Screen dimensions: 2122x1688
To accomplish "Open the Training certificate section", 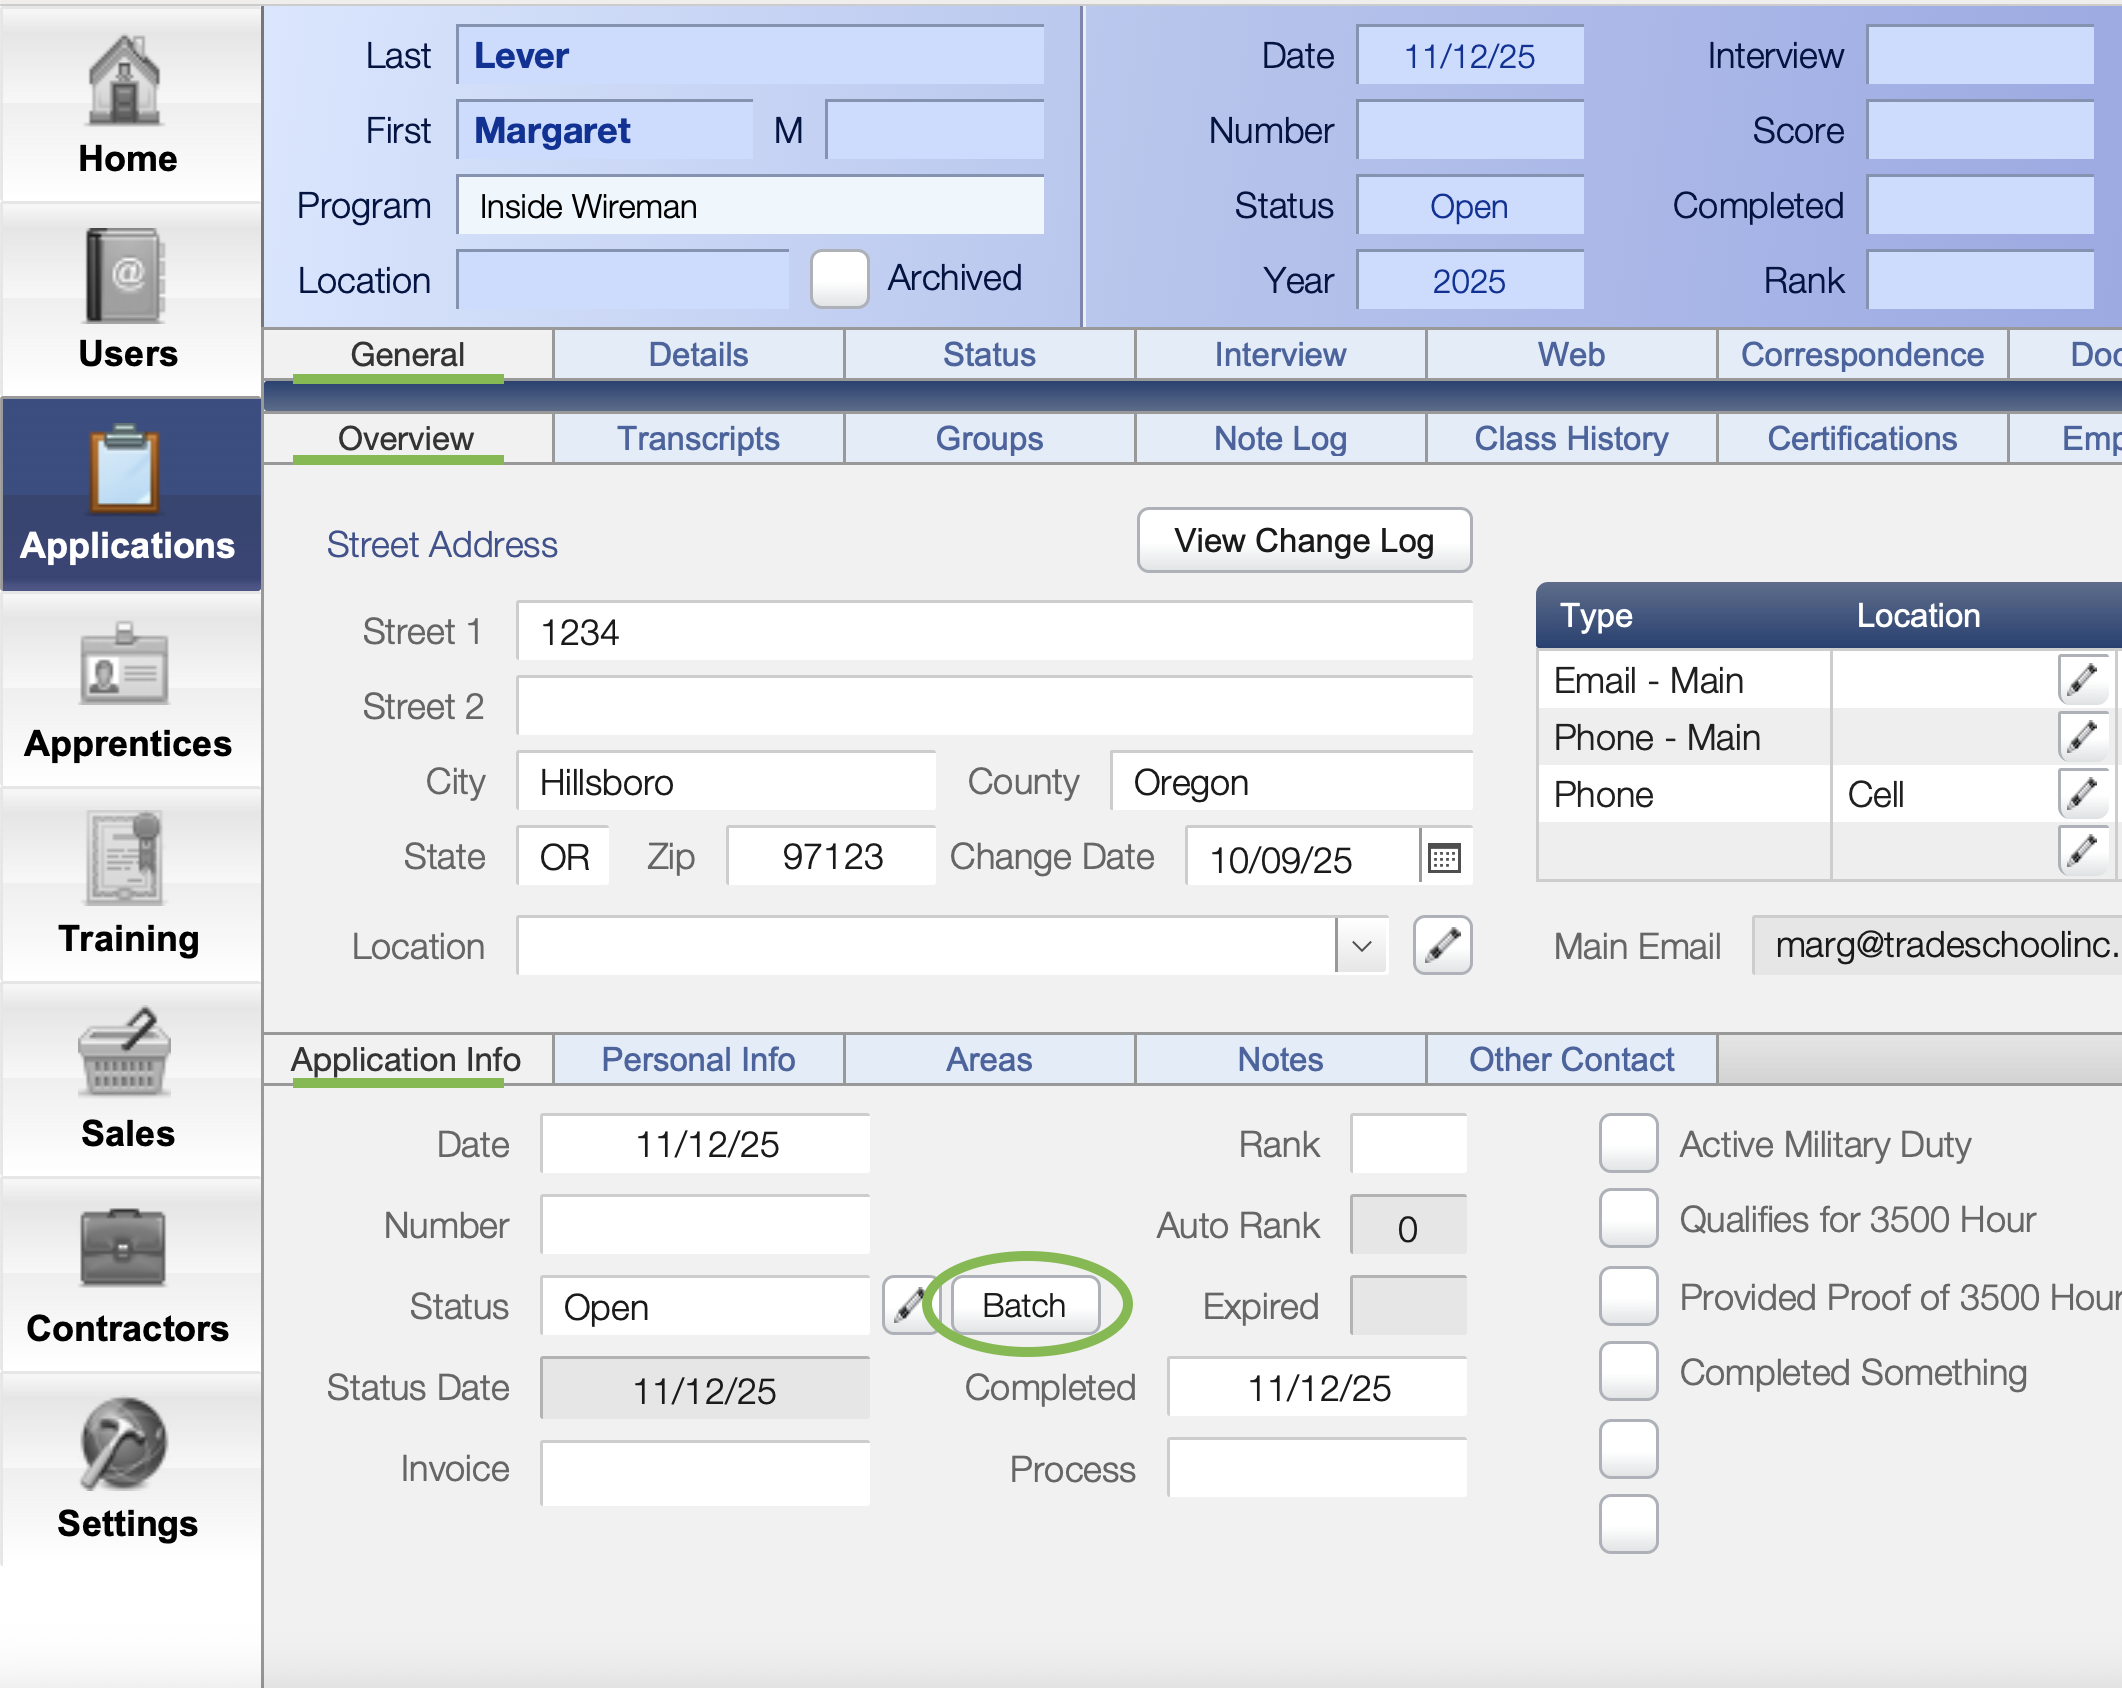I will click(129, 886).
